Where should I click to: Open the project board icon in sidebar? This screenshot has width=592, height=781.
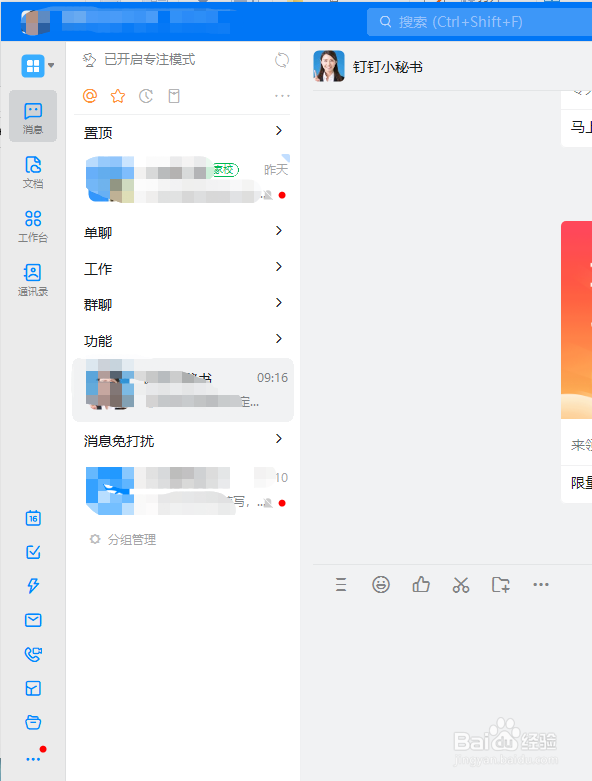33,688
